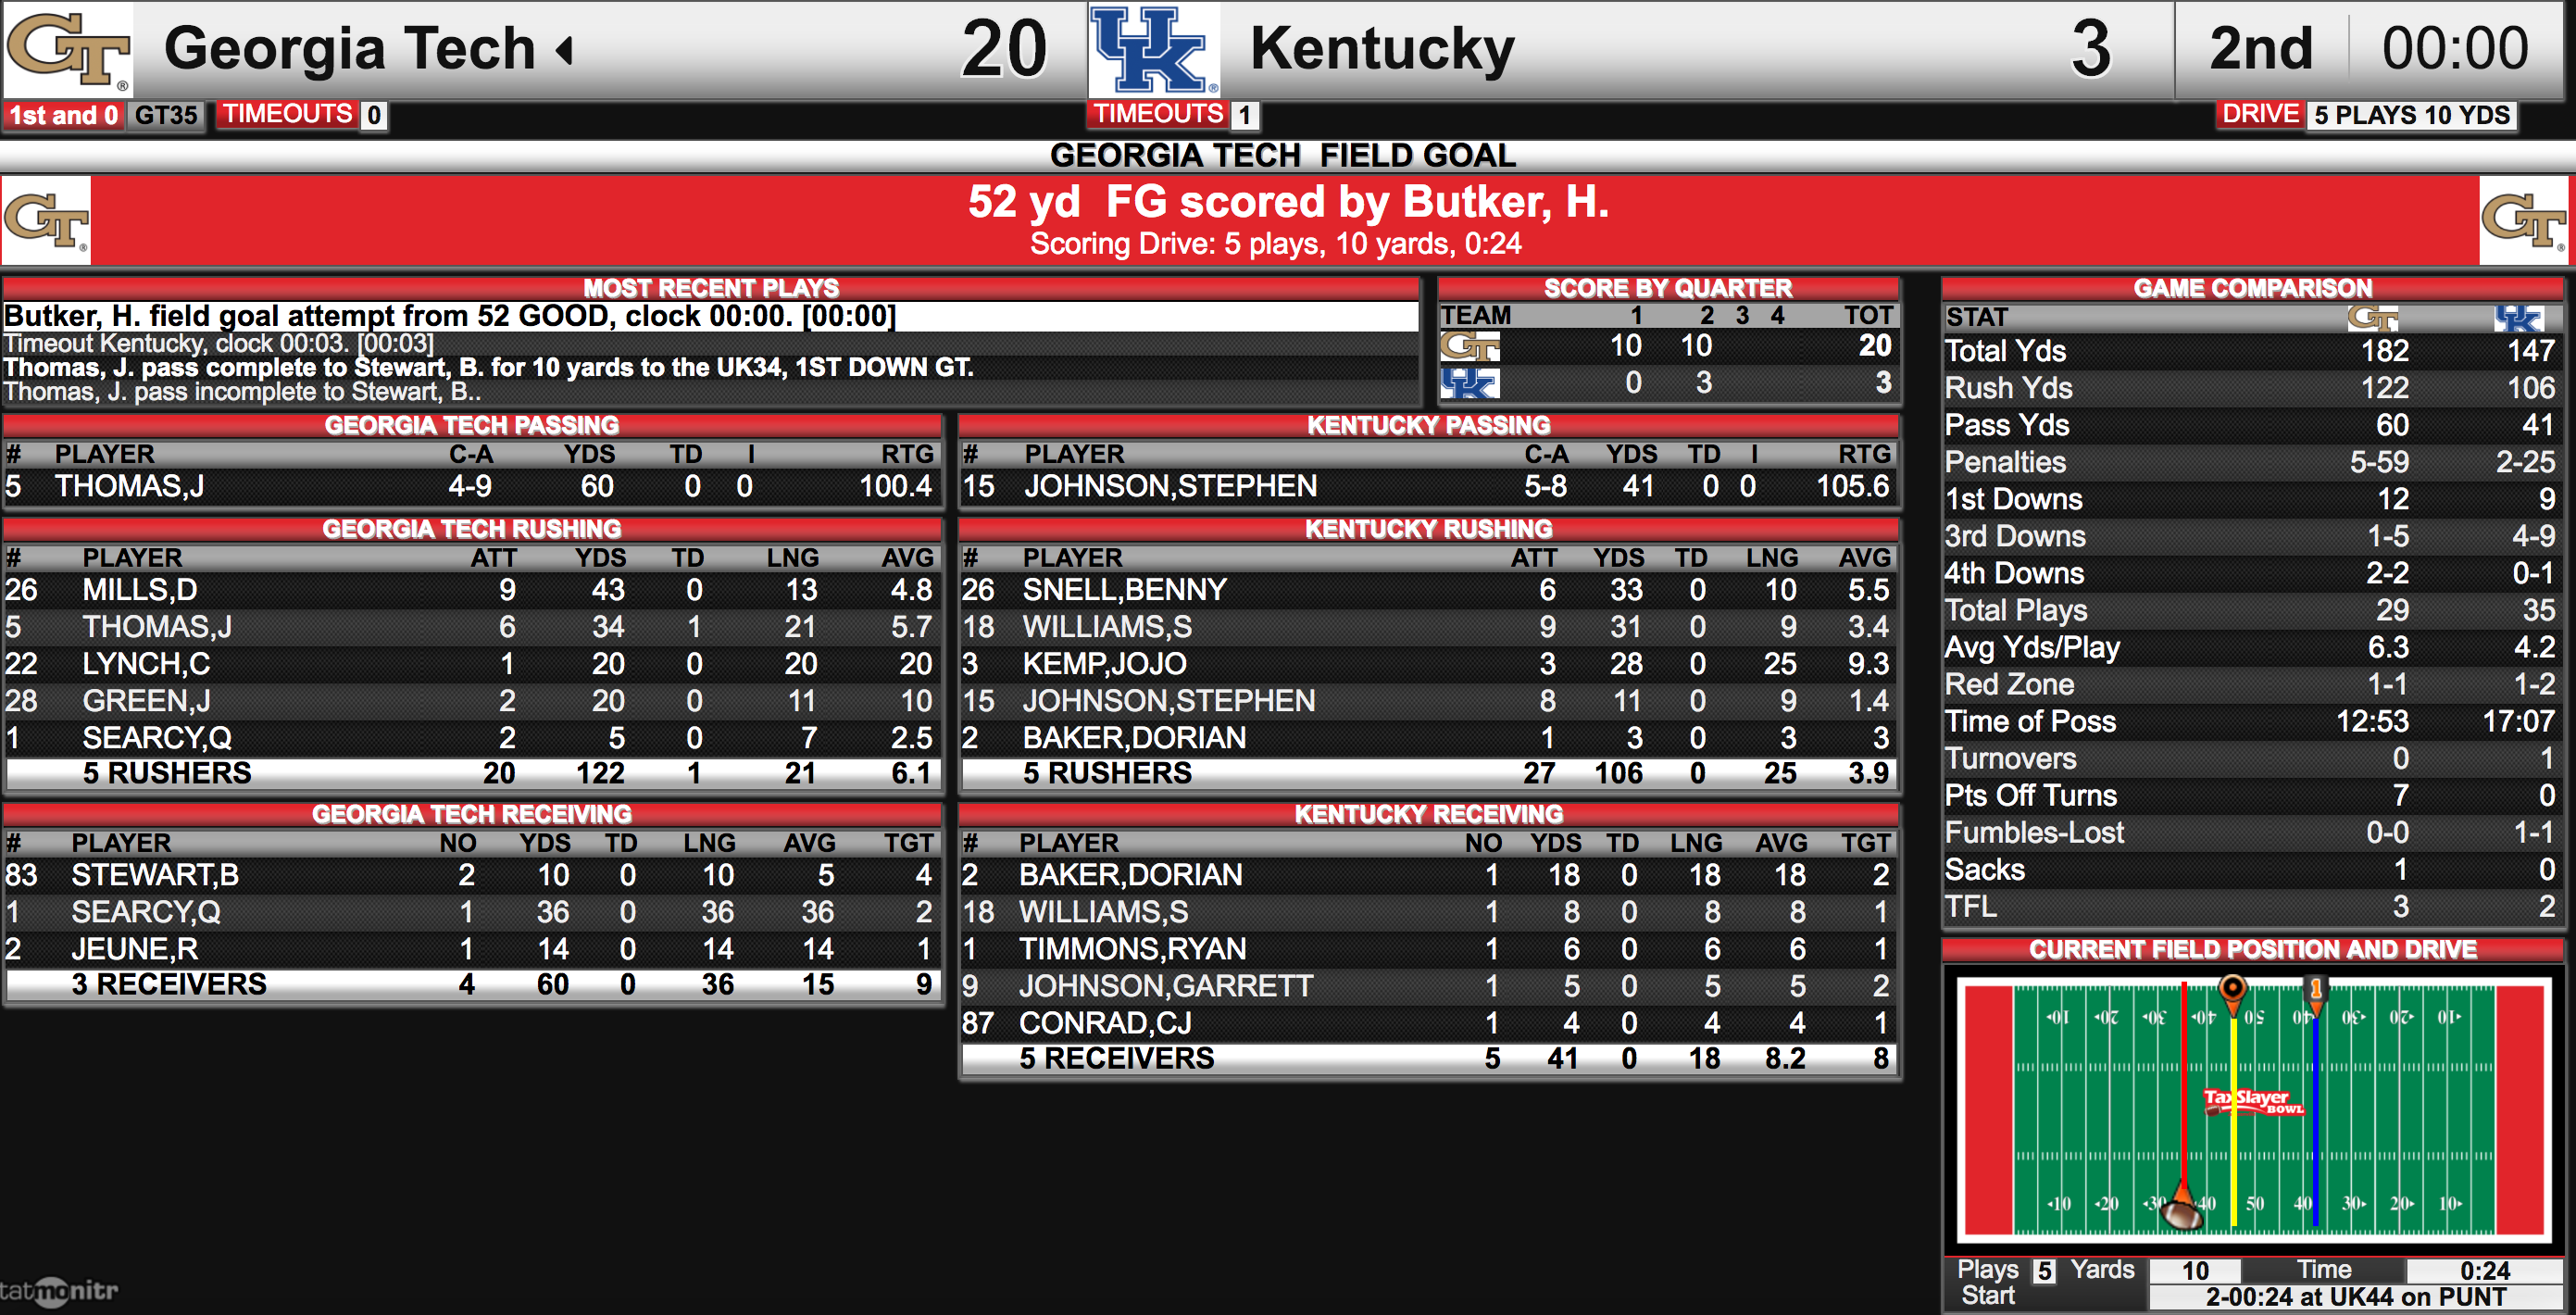Click the Kentucky TIMEOUTS indicator
The width and height of the screenshot is (2576, 1315).
click(x=1174, y=115)
